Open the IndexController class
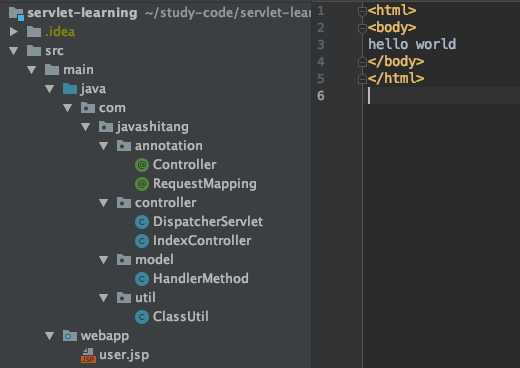 click(x=202, y=241)
